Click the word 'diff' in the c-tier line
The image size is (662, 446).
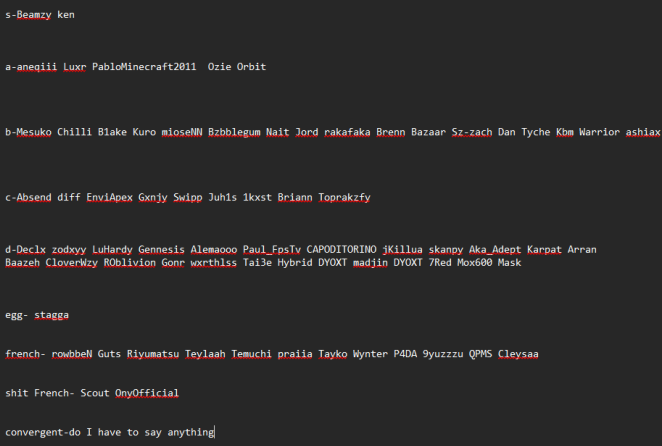click(x=69, y=197)
